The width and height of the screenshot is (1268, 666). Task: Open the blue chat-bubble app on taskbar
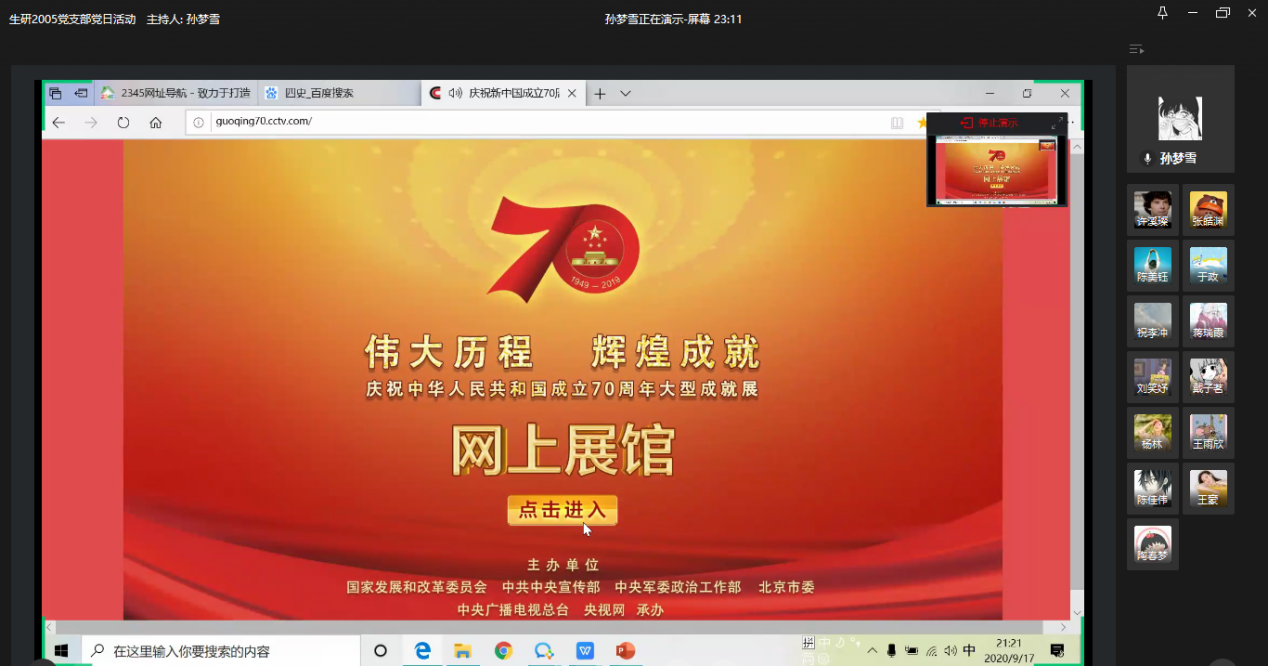click(544, 651)
